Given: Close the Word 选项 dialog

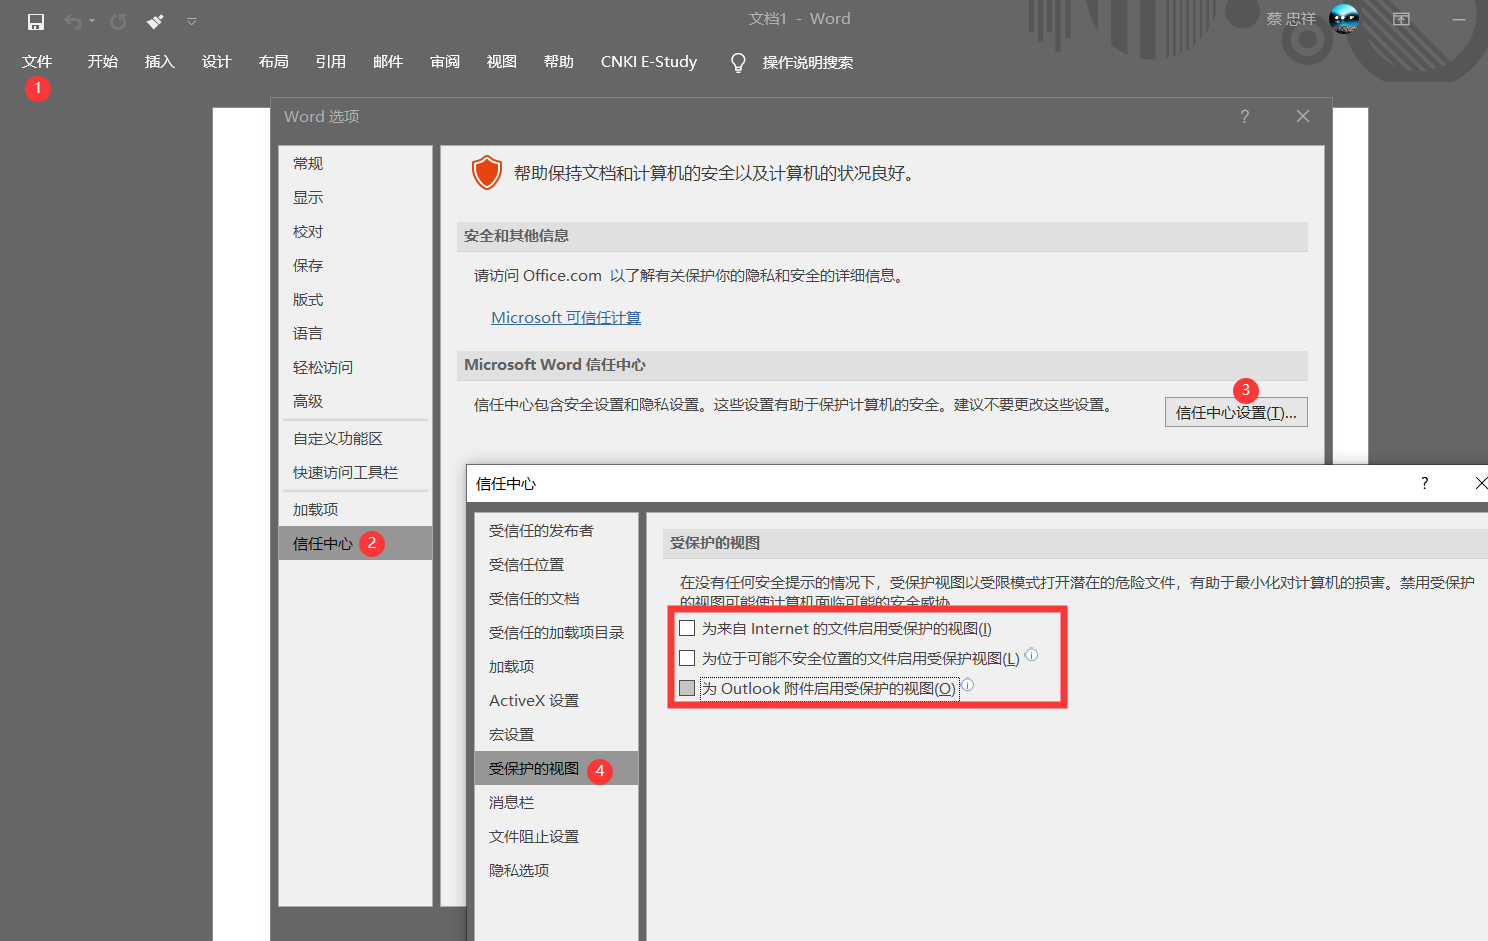Looking at the screenshot, I should point(1303,116).
